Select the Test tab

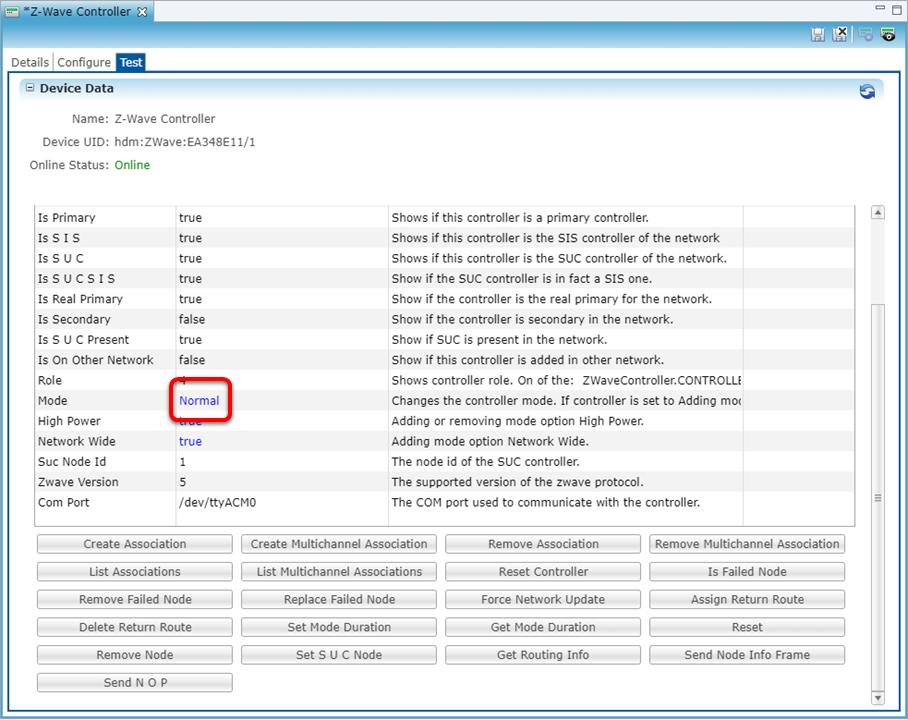pyautogui.click(x=131, y=62)
